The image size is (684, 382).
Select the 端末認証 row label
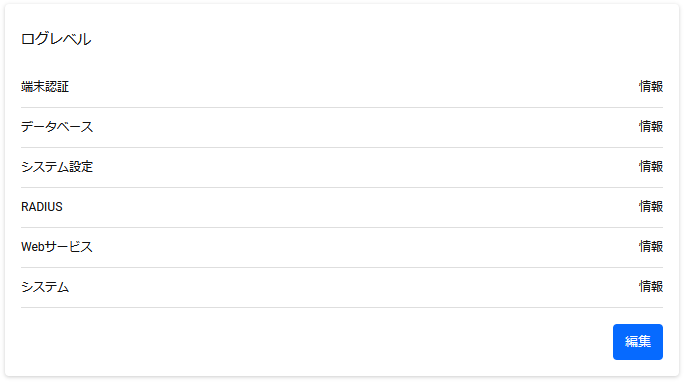(x=45, y=86)
